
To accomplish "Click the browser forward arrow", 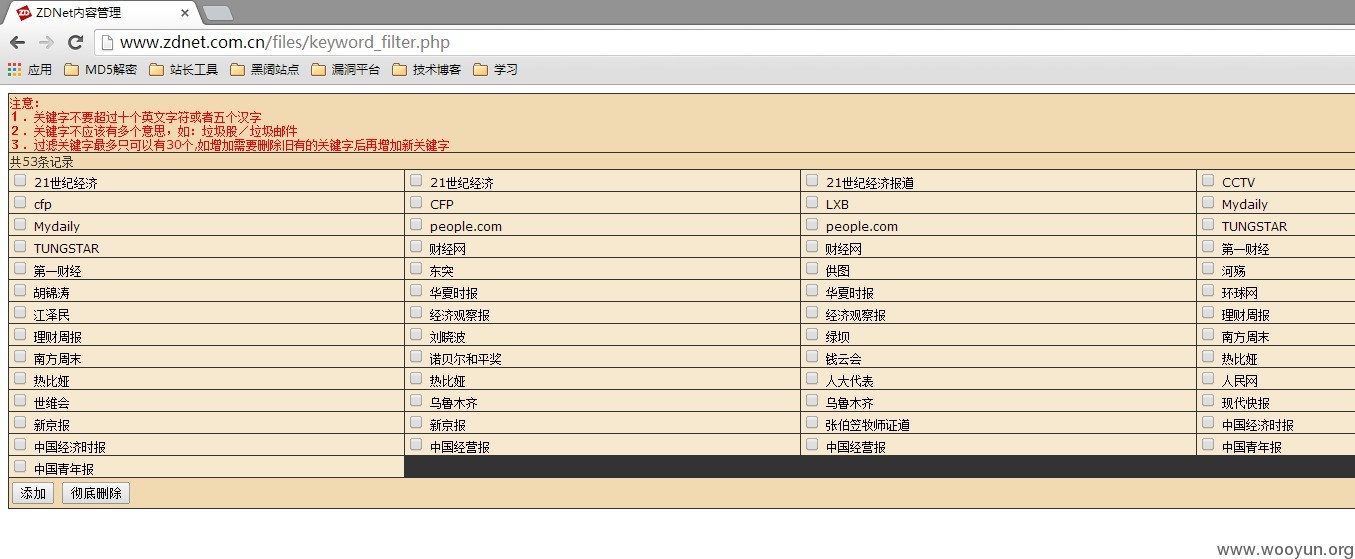I will pos(46,42).
